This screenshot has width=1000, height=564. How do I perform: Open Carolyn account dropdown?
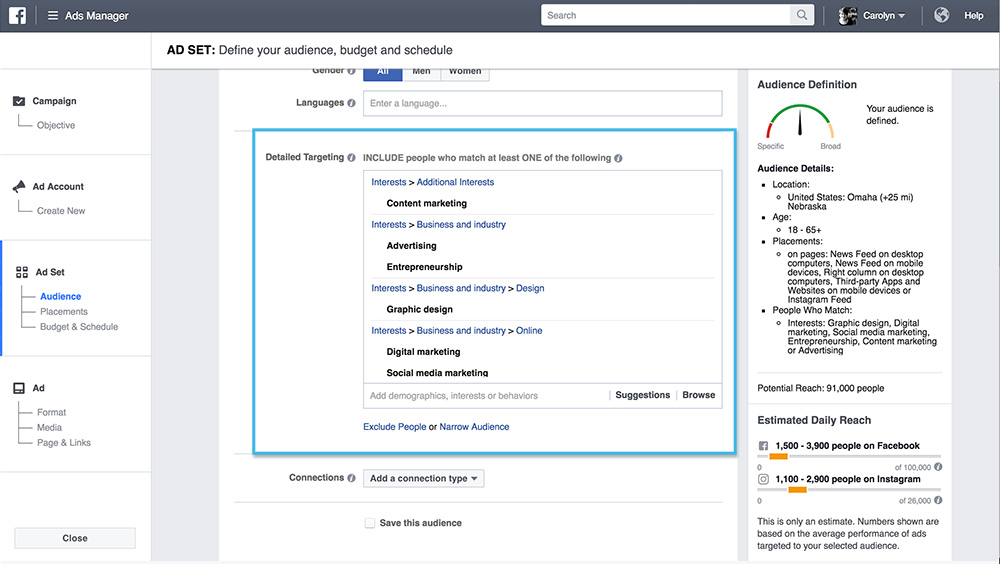pos(884,15)
